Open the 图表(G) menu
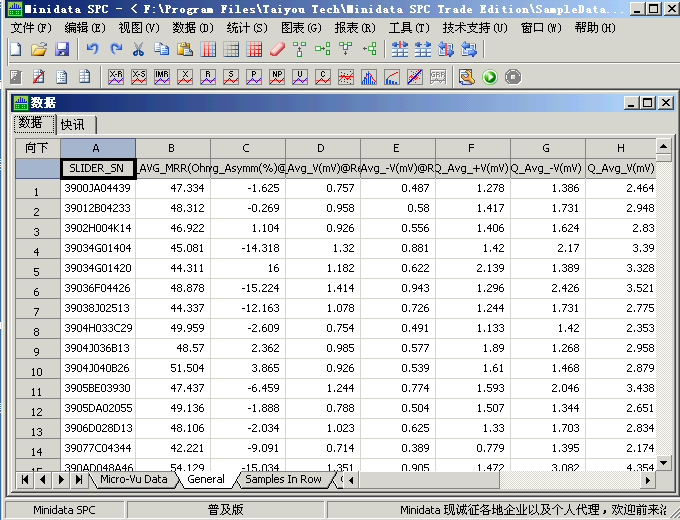The height and width of the screenshot is (520, 680). click(301, 28)
